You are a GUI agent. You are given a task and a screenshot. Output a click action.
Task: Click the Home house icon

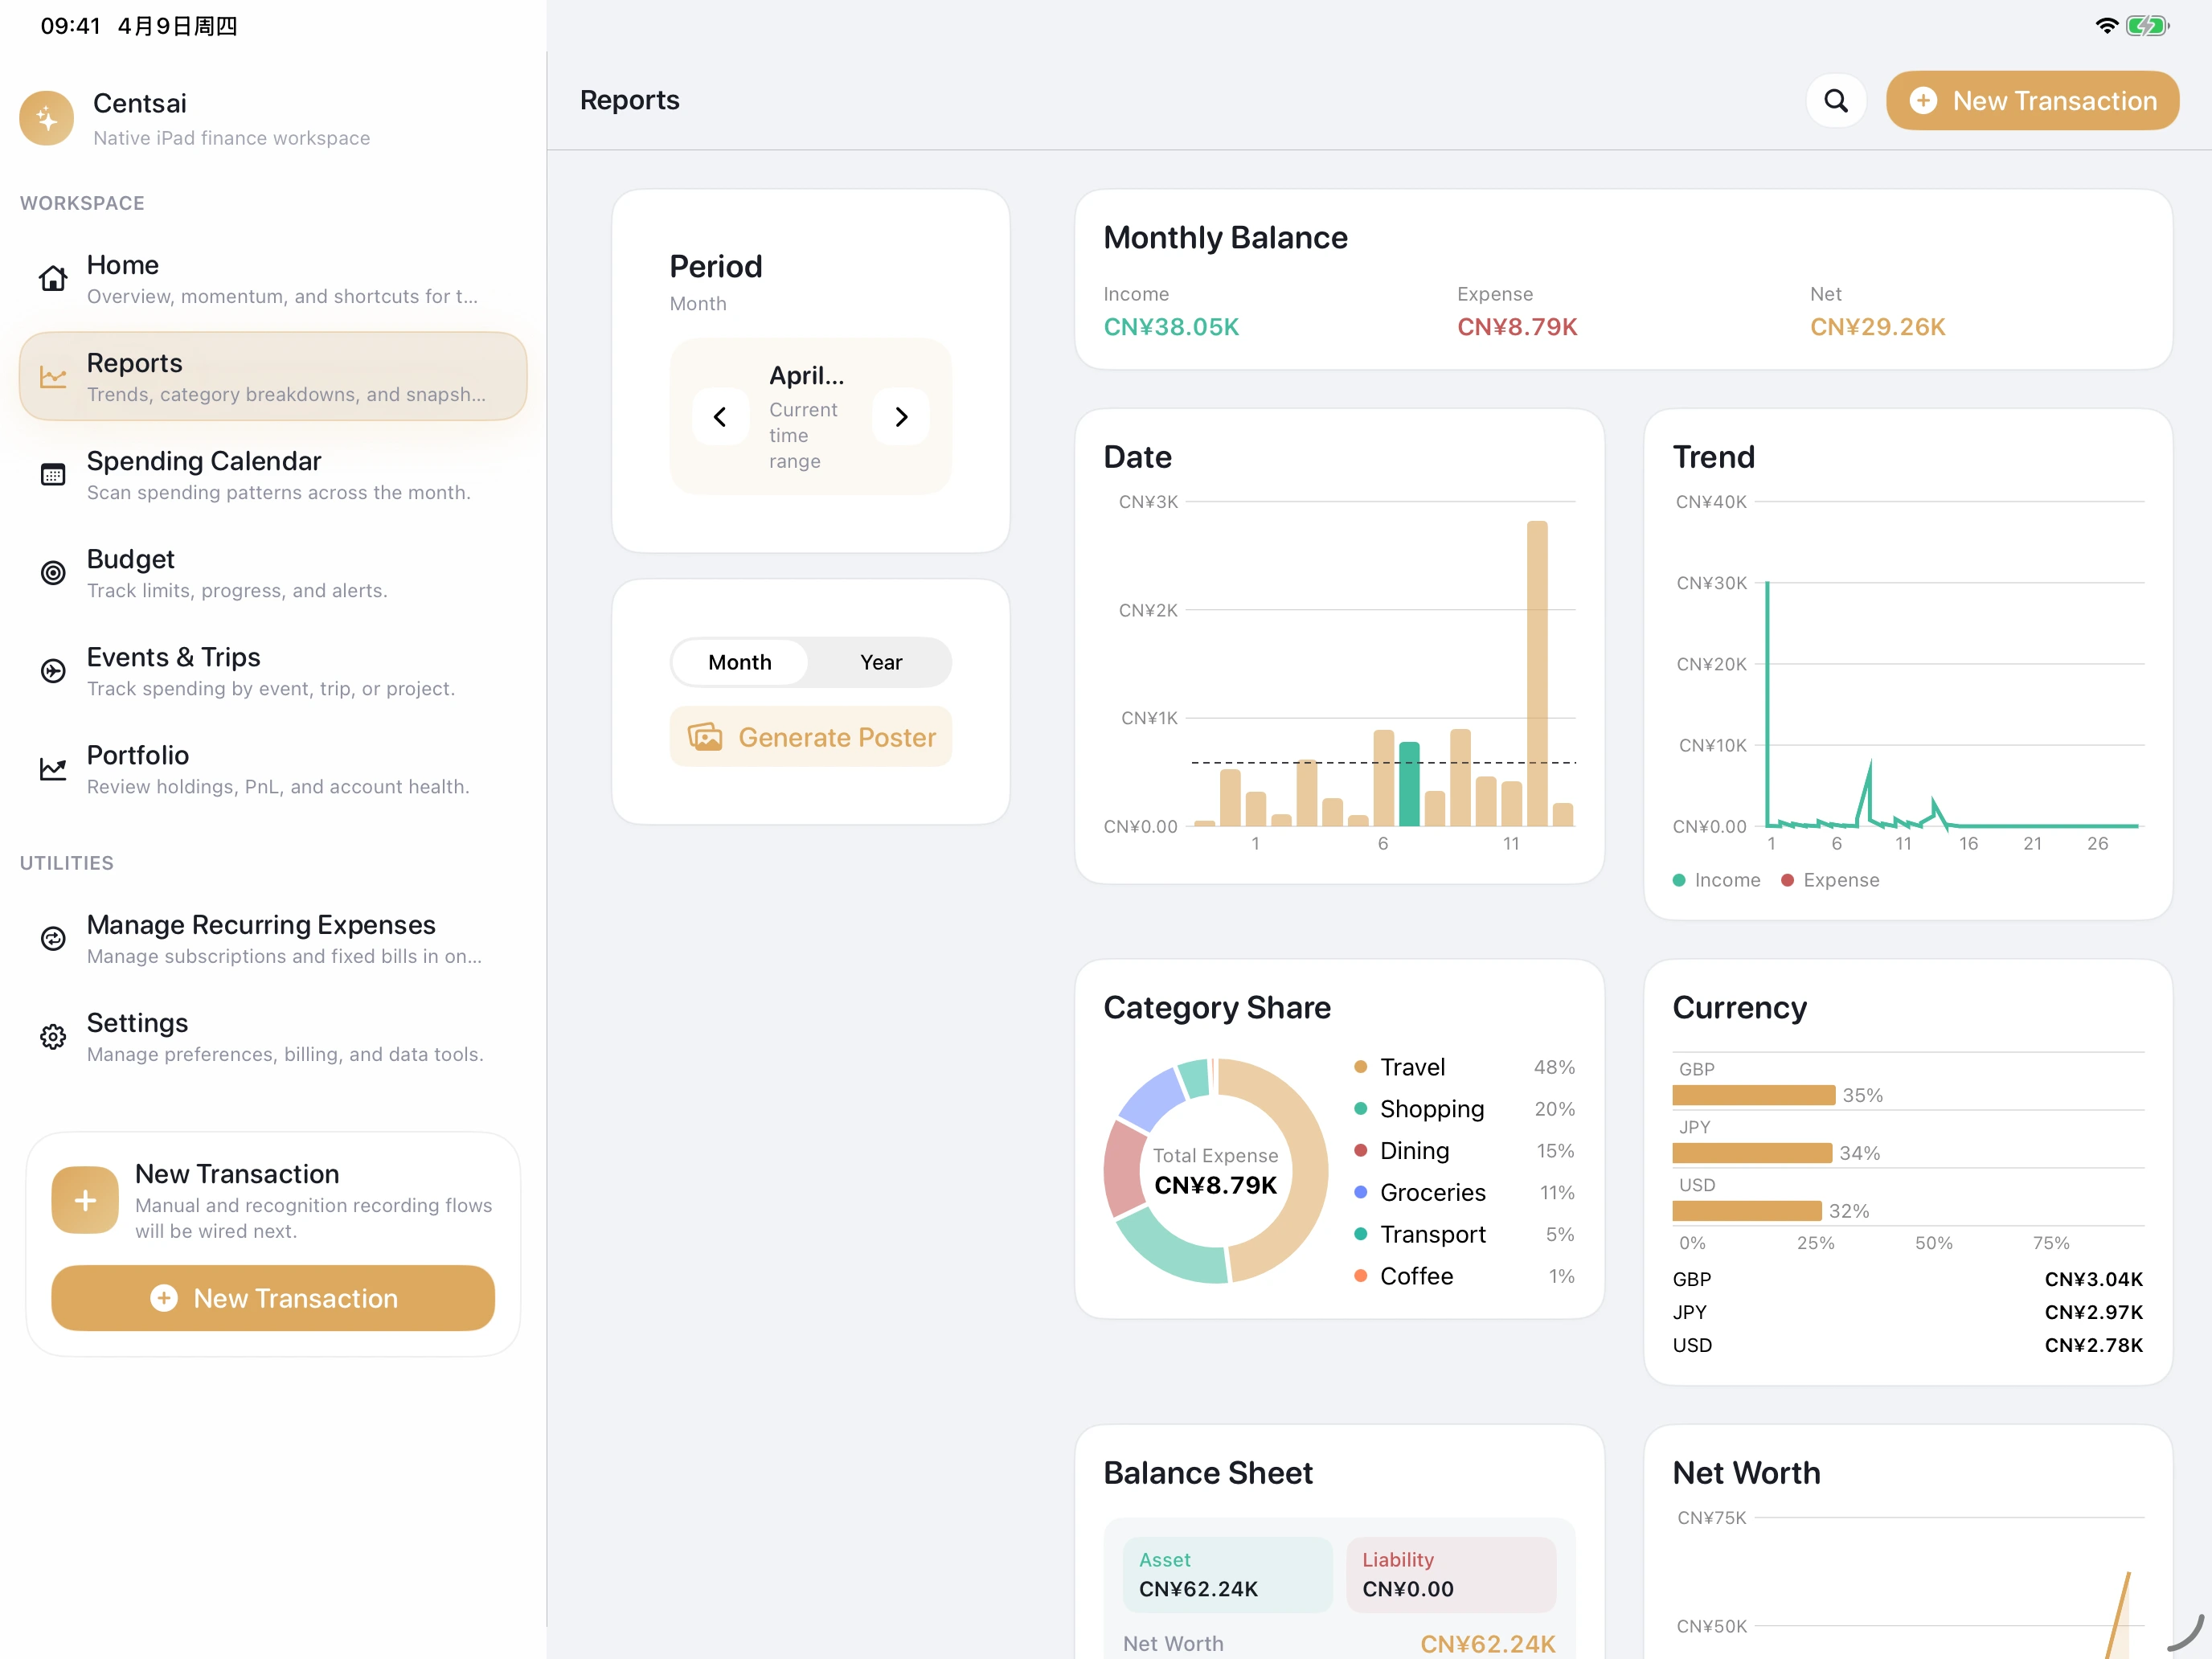coord(53,278)
